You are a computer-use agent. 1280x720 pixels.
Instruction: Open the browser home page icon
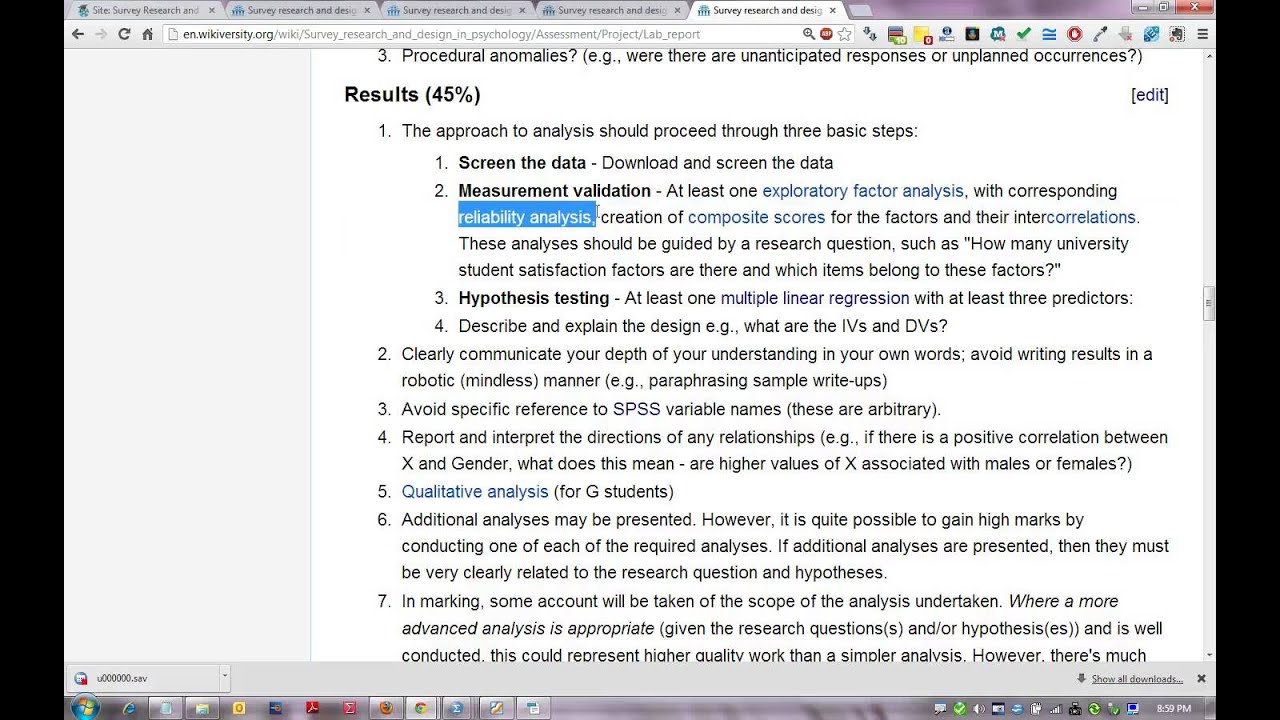(x=147, y=34)
